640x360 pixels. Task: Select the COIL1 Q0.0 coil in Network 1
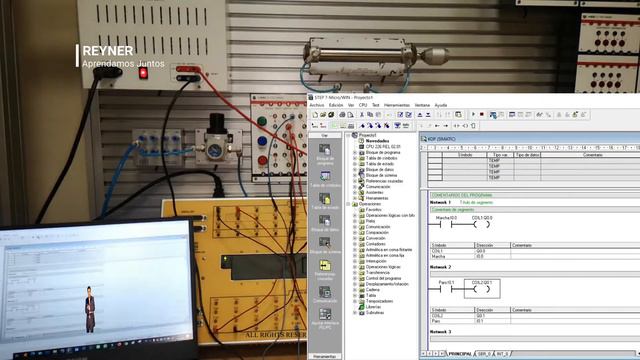[x=482, y=224]
